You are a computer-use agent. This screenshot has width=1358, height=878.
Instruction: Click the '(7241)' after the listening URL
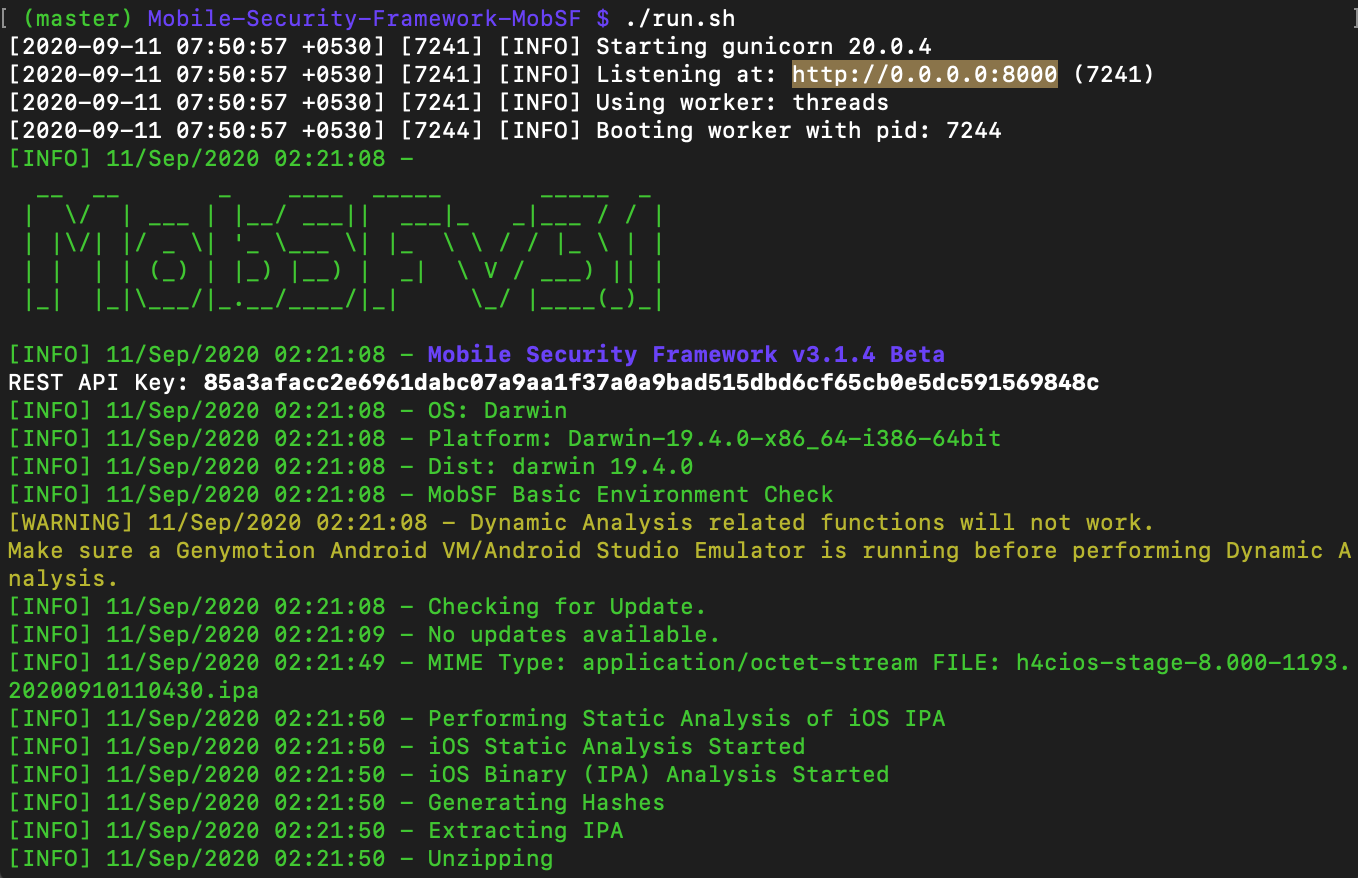pos(1114,74)
